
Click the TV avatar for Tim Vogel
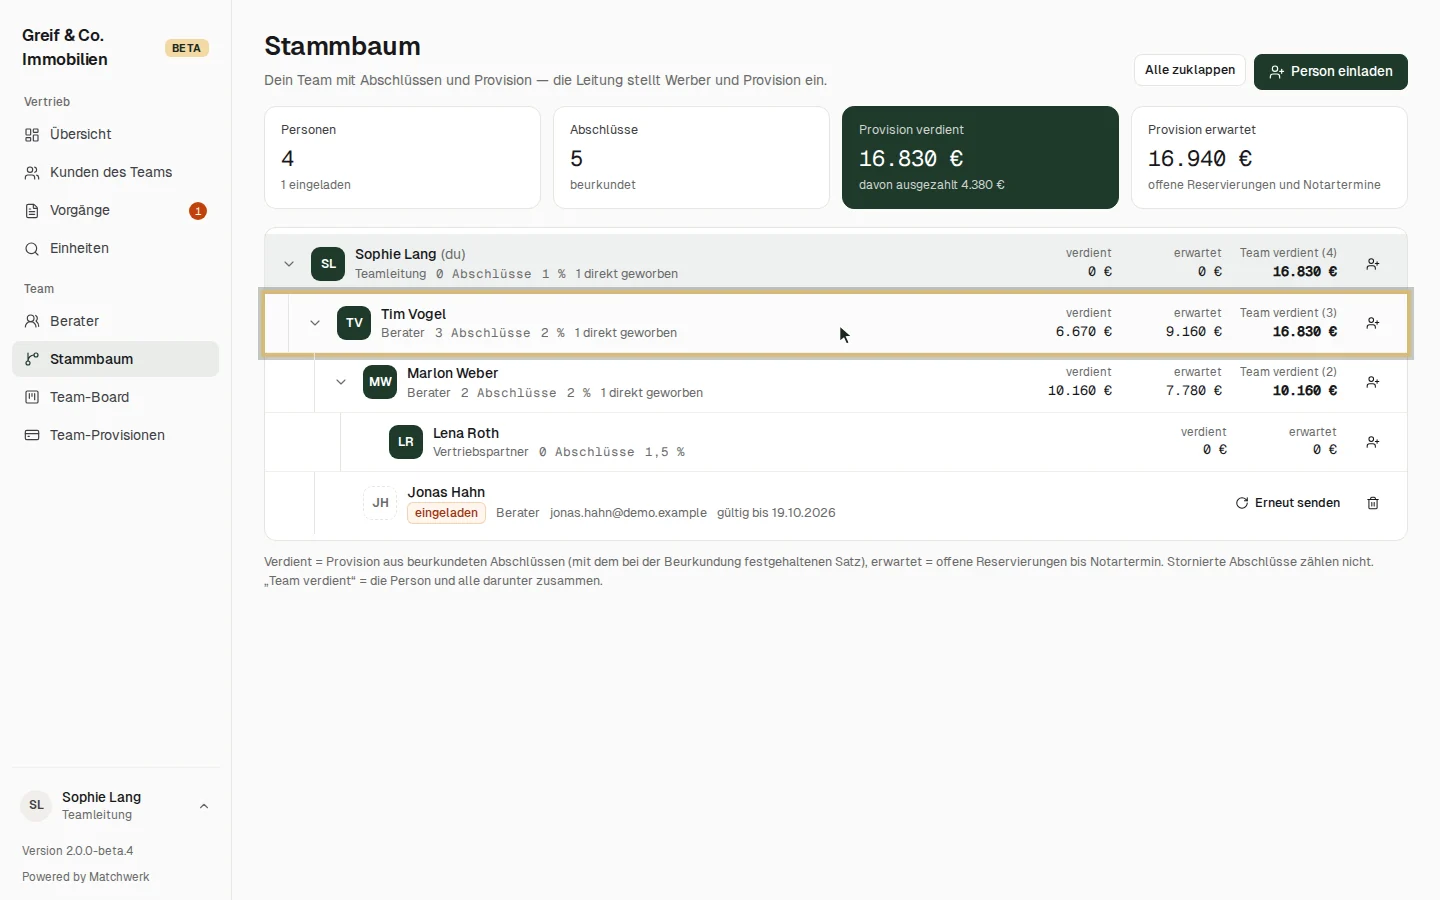(354, 323)
